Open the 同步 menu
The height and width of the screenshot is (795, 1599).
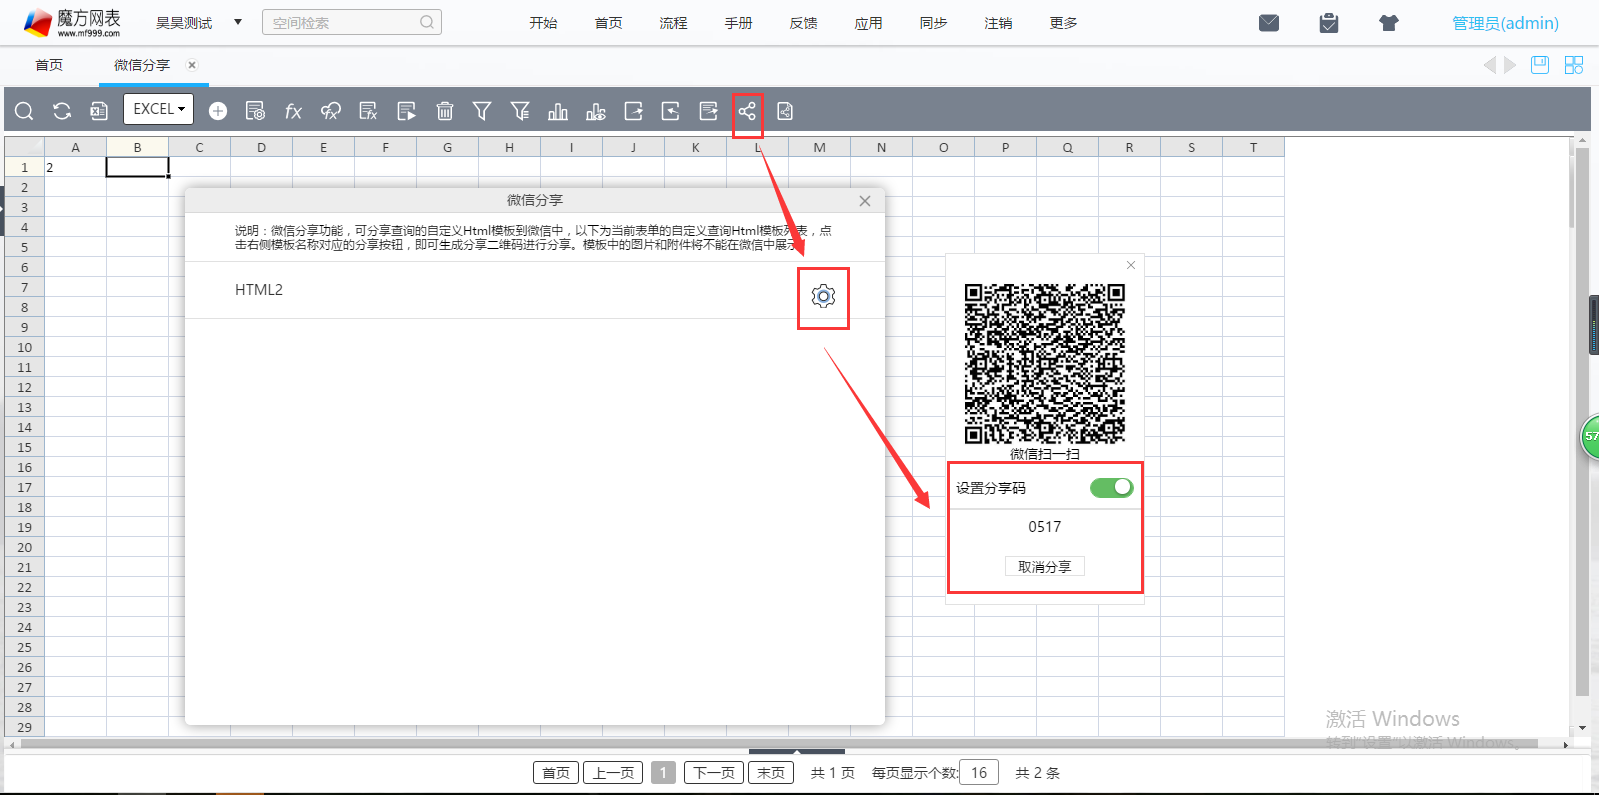tap(933, 23)
